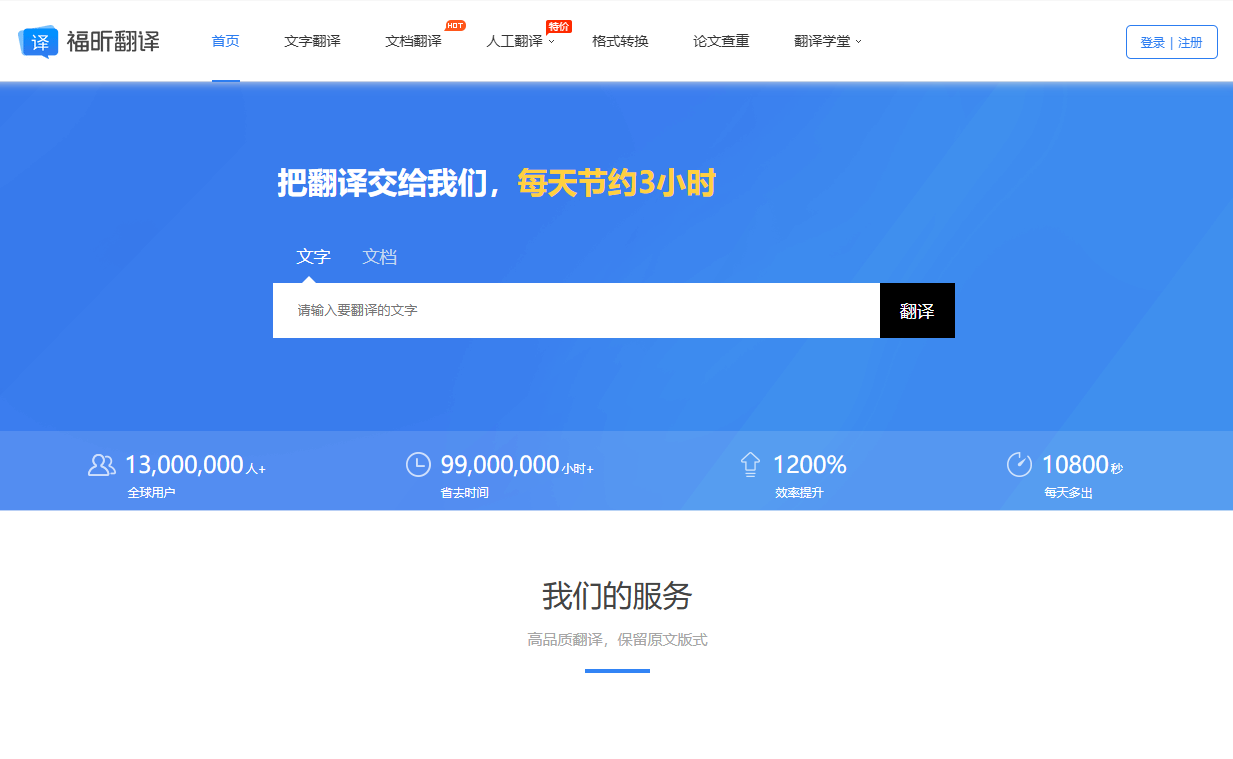Screen dimensions: 1233x759
Task: Click the 福昕翻译 logo icon
Action: [x=38, y=41]
